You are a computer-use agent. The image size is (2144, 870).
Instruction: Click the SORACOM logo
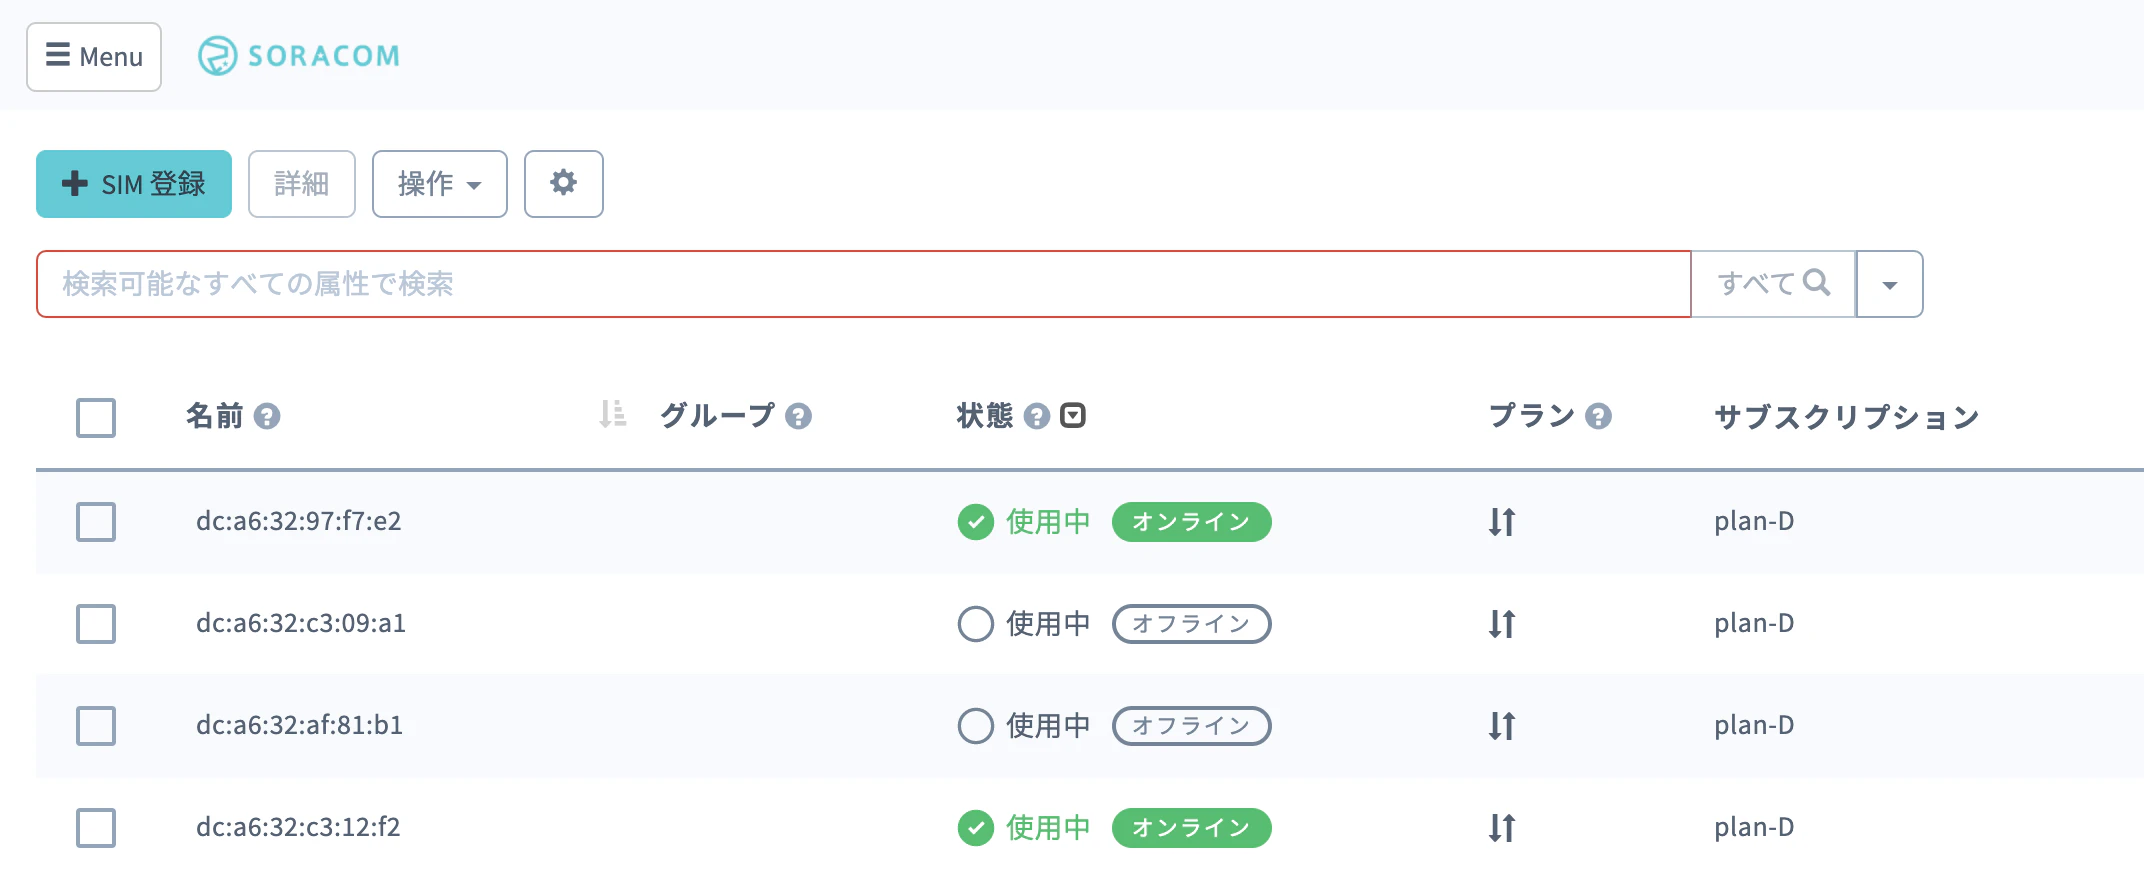[298, 56]
